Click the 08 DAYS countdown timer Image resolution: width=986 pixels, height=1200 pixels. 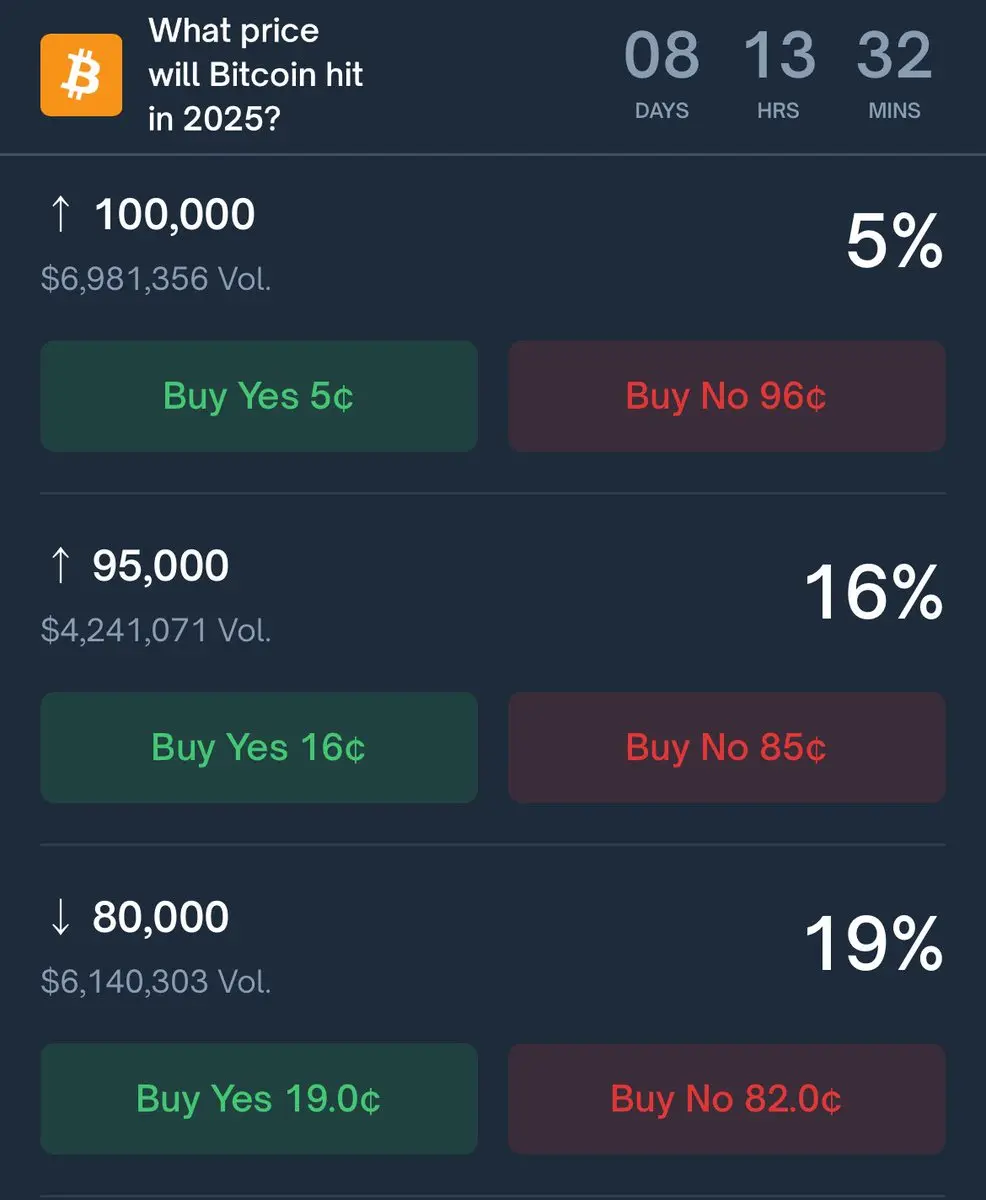pyautogui.click(x=662, y=75)
